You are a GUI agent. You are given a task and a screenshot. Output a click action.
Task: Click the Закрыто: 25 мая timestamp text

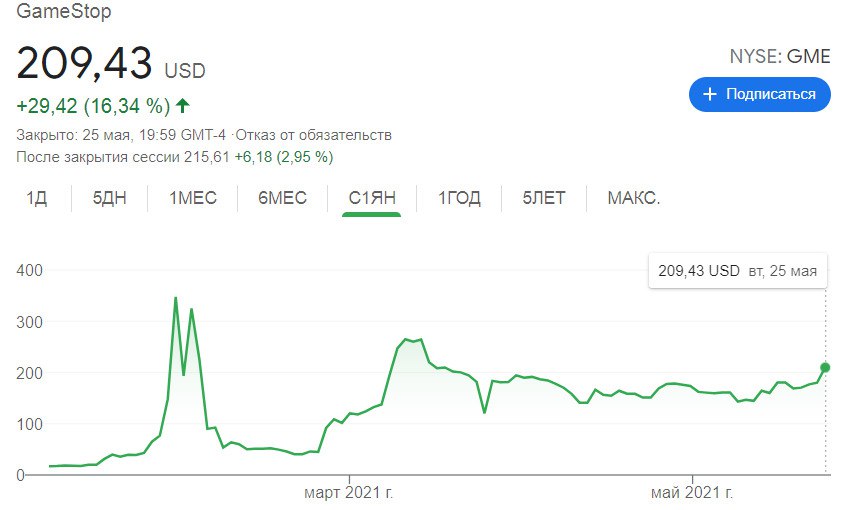pyautogui.click(x=121, y=135)
